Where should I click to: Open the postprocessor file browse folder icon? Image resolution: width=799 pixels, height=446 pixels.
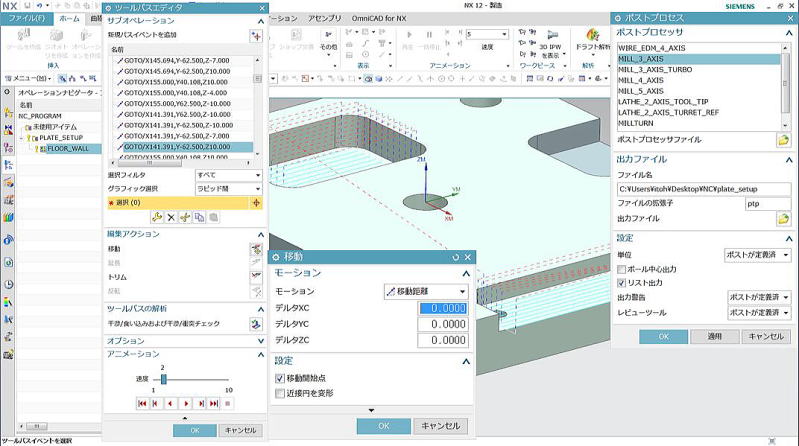[x=783, y=140]
